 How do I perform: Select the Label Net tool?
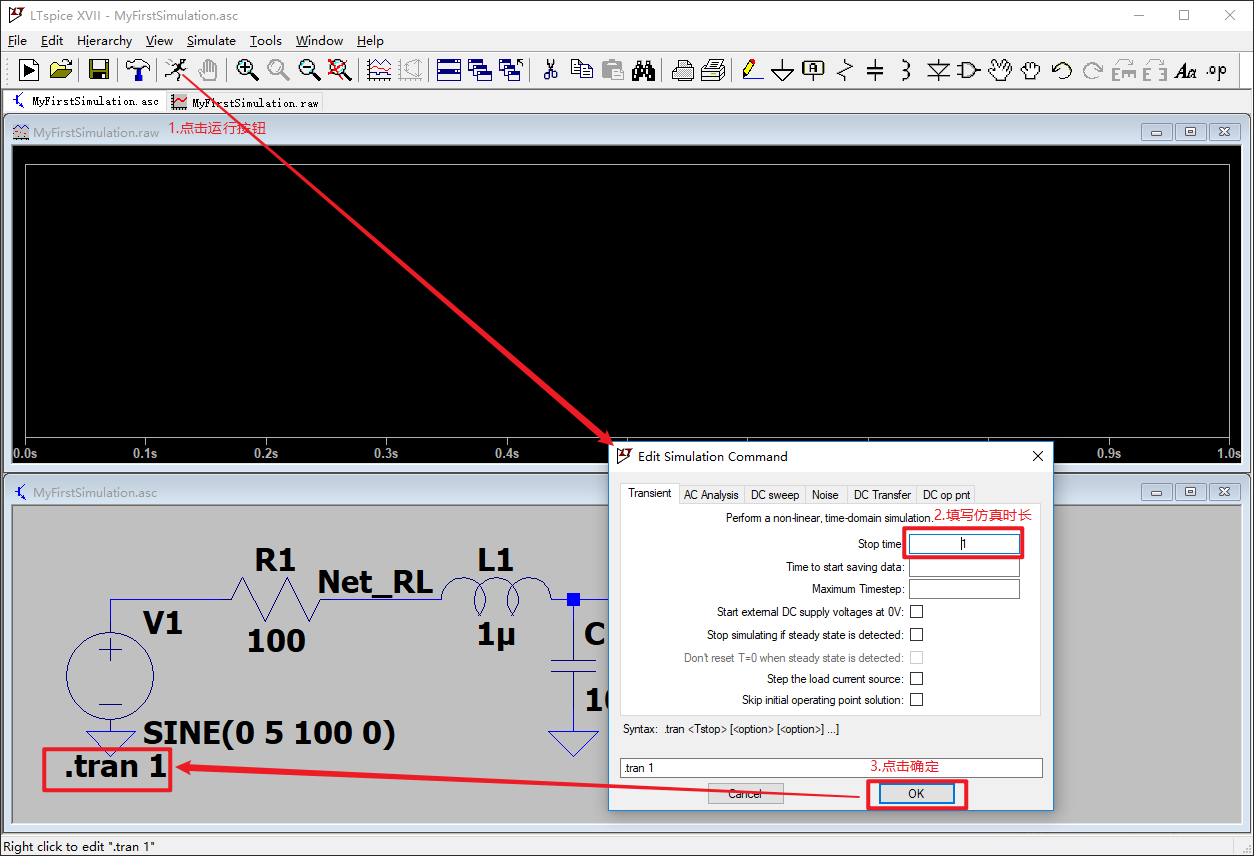[813, 70]
